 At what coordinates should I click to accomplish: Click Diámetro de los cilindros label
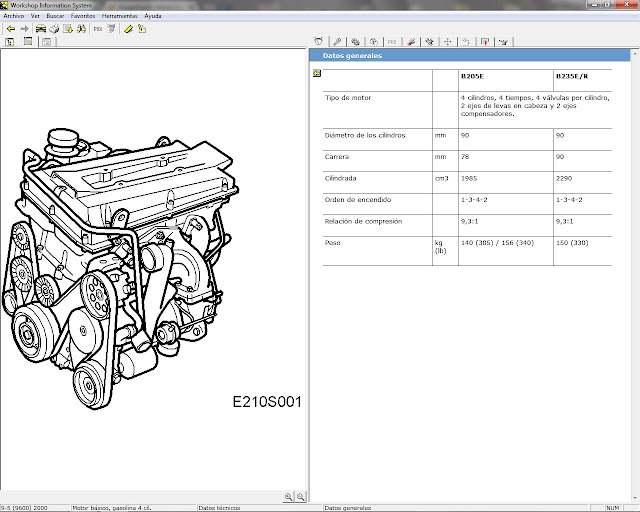tap(365, 135)
